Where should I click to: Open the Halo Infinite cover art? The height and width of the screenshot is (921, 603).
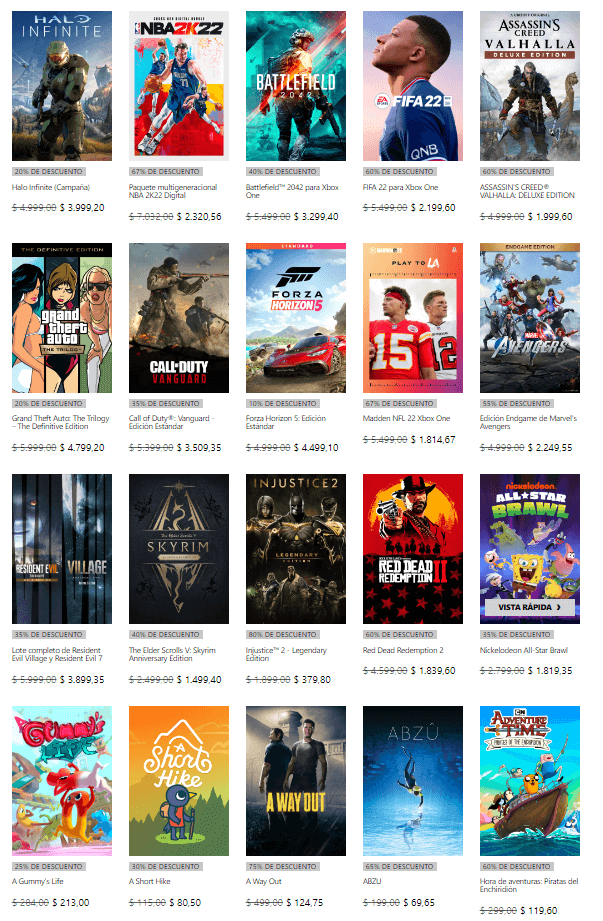point(62,86)
